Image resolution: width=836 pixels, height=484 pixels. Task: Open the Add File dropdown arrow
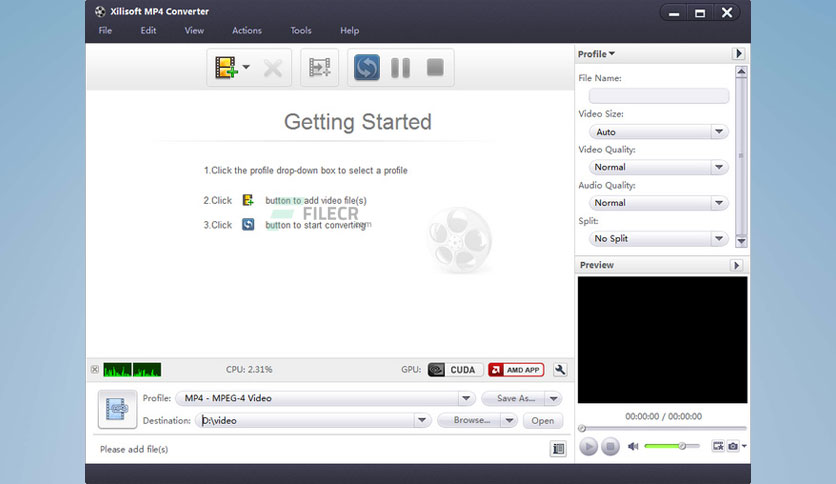tap(246, 67)
